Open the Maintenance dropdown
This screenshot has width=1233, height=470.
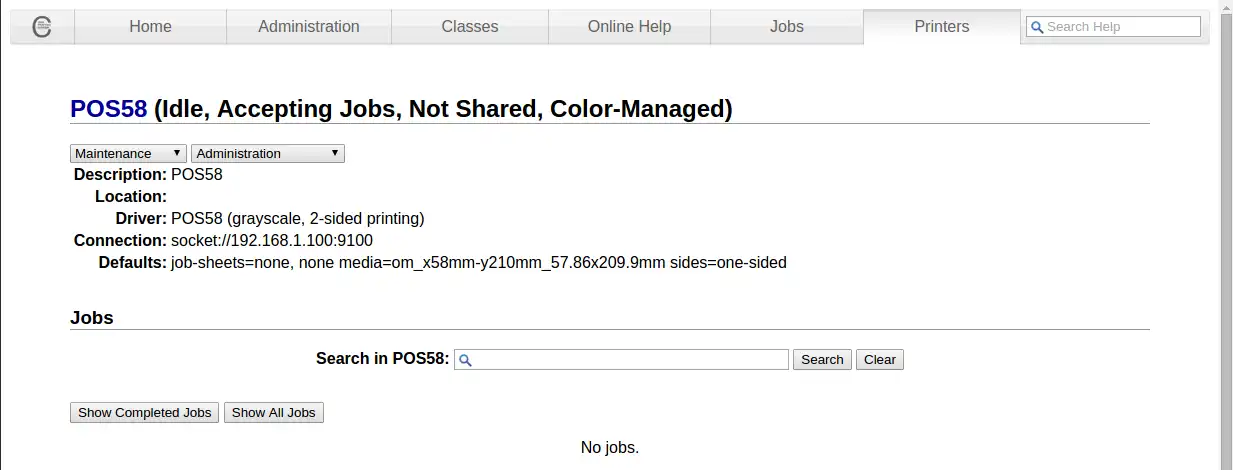coord(128,153)
